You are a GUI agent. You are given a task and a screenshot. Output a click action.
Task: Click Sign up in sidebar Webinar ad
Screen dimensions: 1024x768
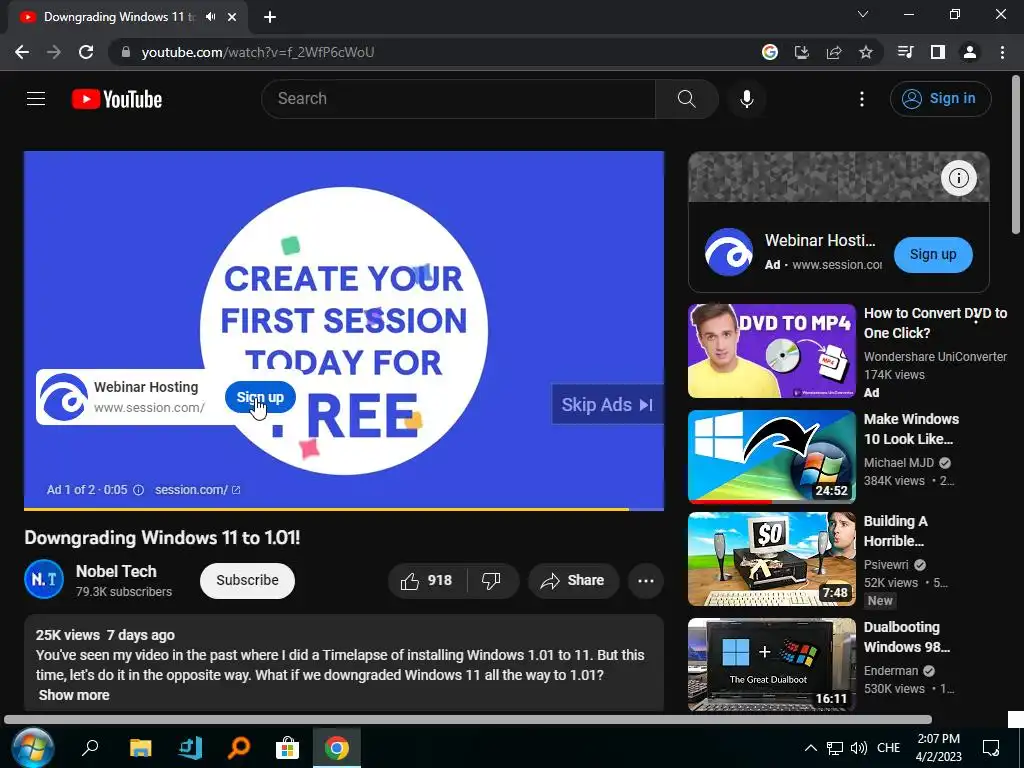933,255
